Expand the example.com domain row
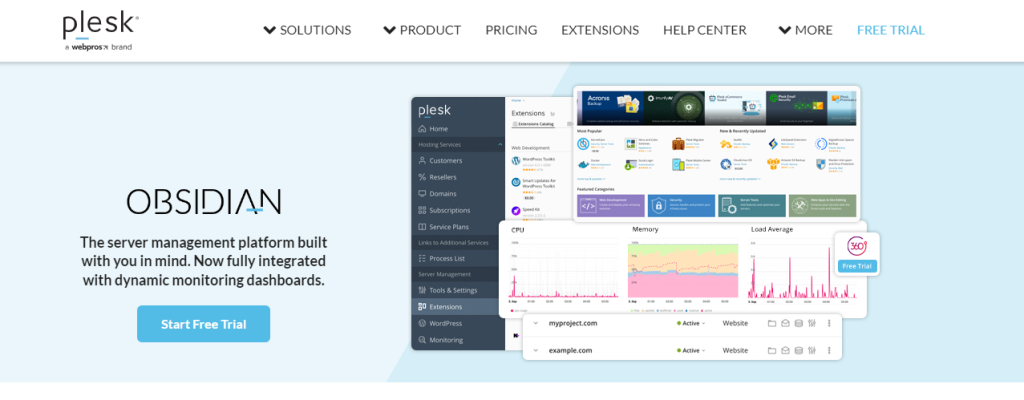This screenshot has height=400, width=1024. point(535,350)
